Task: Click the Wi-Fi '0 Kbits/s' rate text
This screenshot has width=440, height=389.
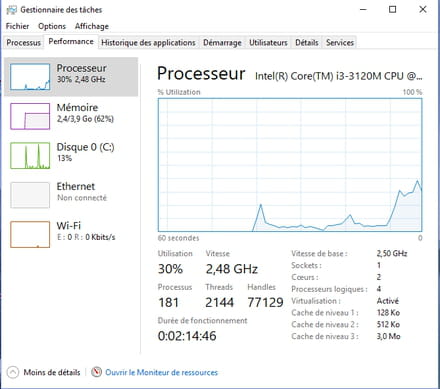Action: tap(100, 237)
